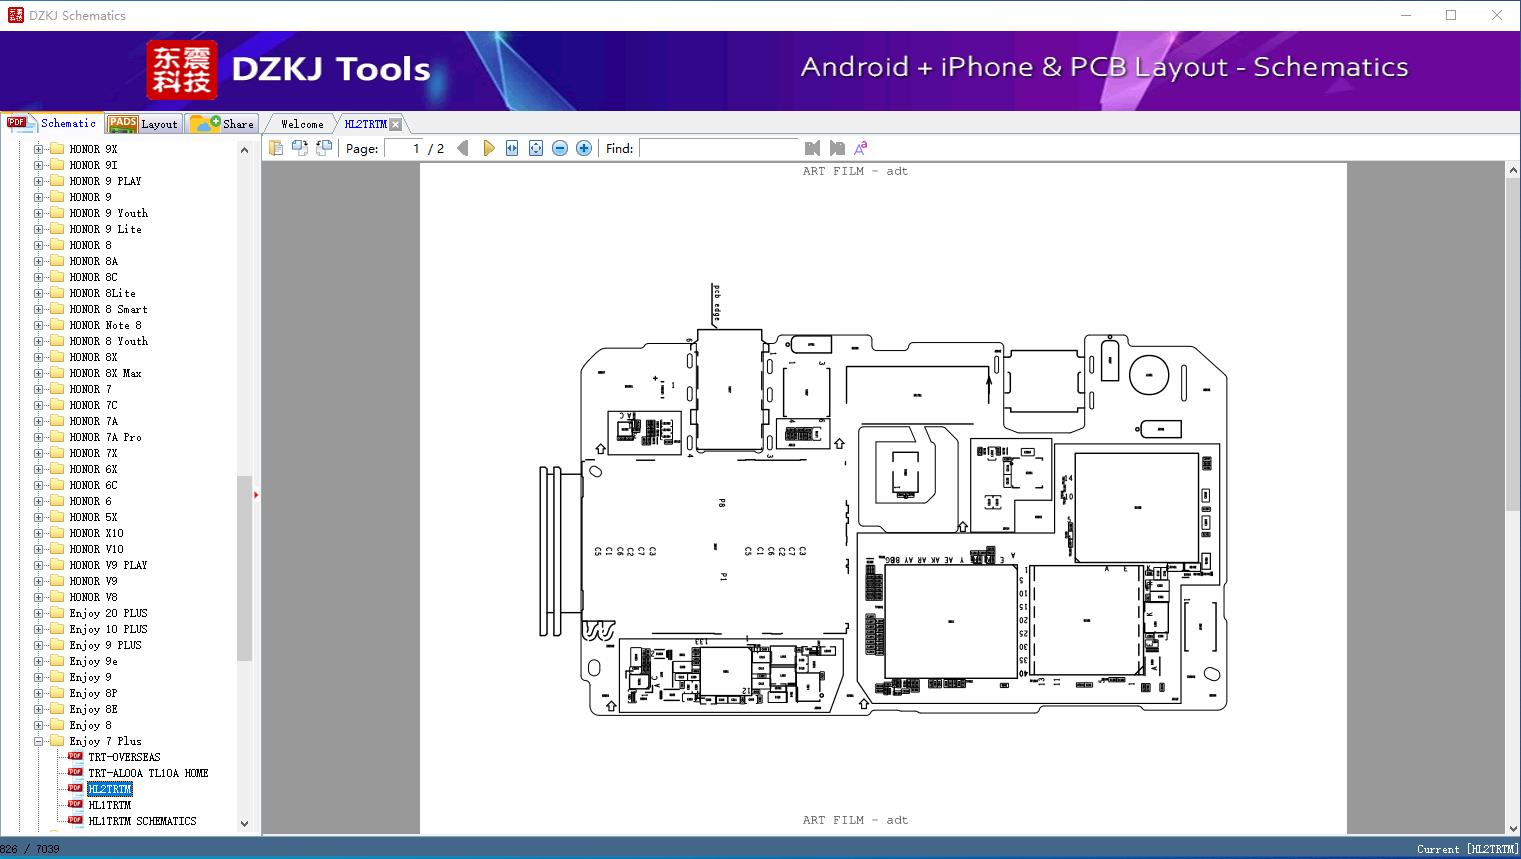The height and width of the screenshot is (859, 1521).
Task: Expand the HONOR V10 tree node
Action: coord(39,549)
